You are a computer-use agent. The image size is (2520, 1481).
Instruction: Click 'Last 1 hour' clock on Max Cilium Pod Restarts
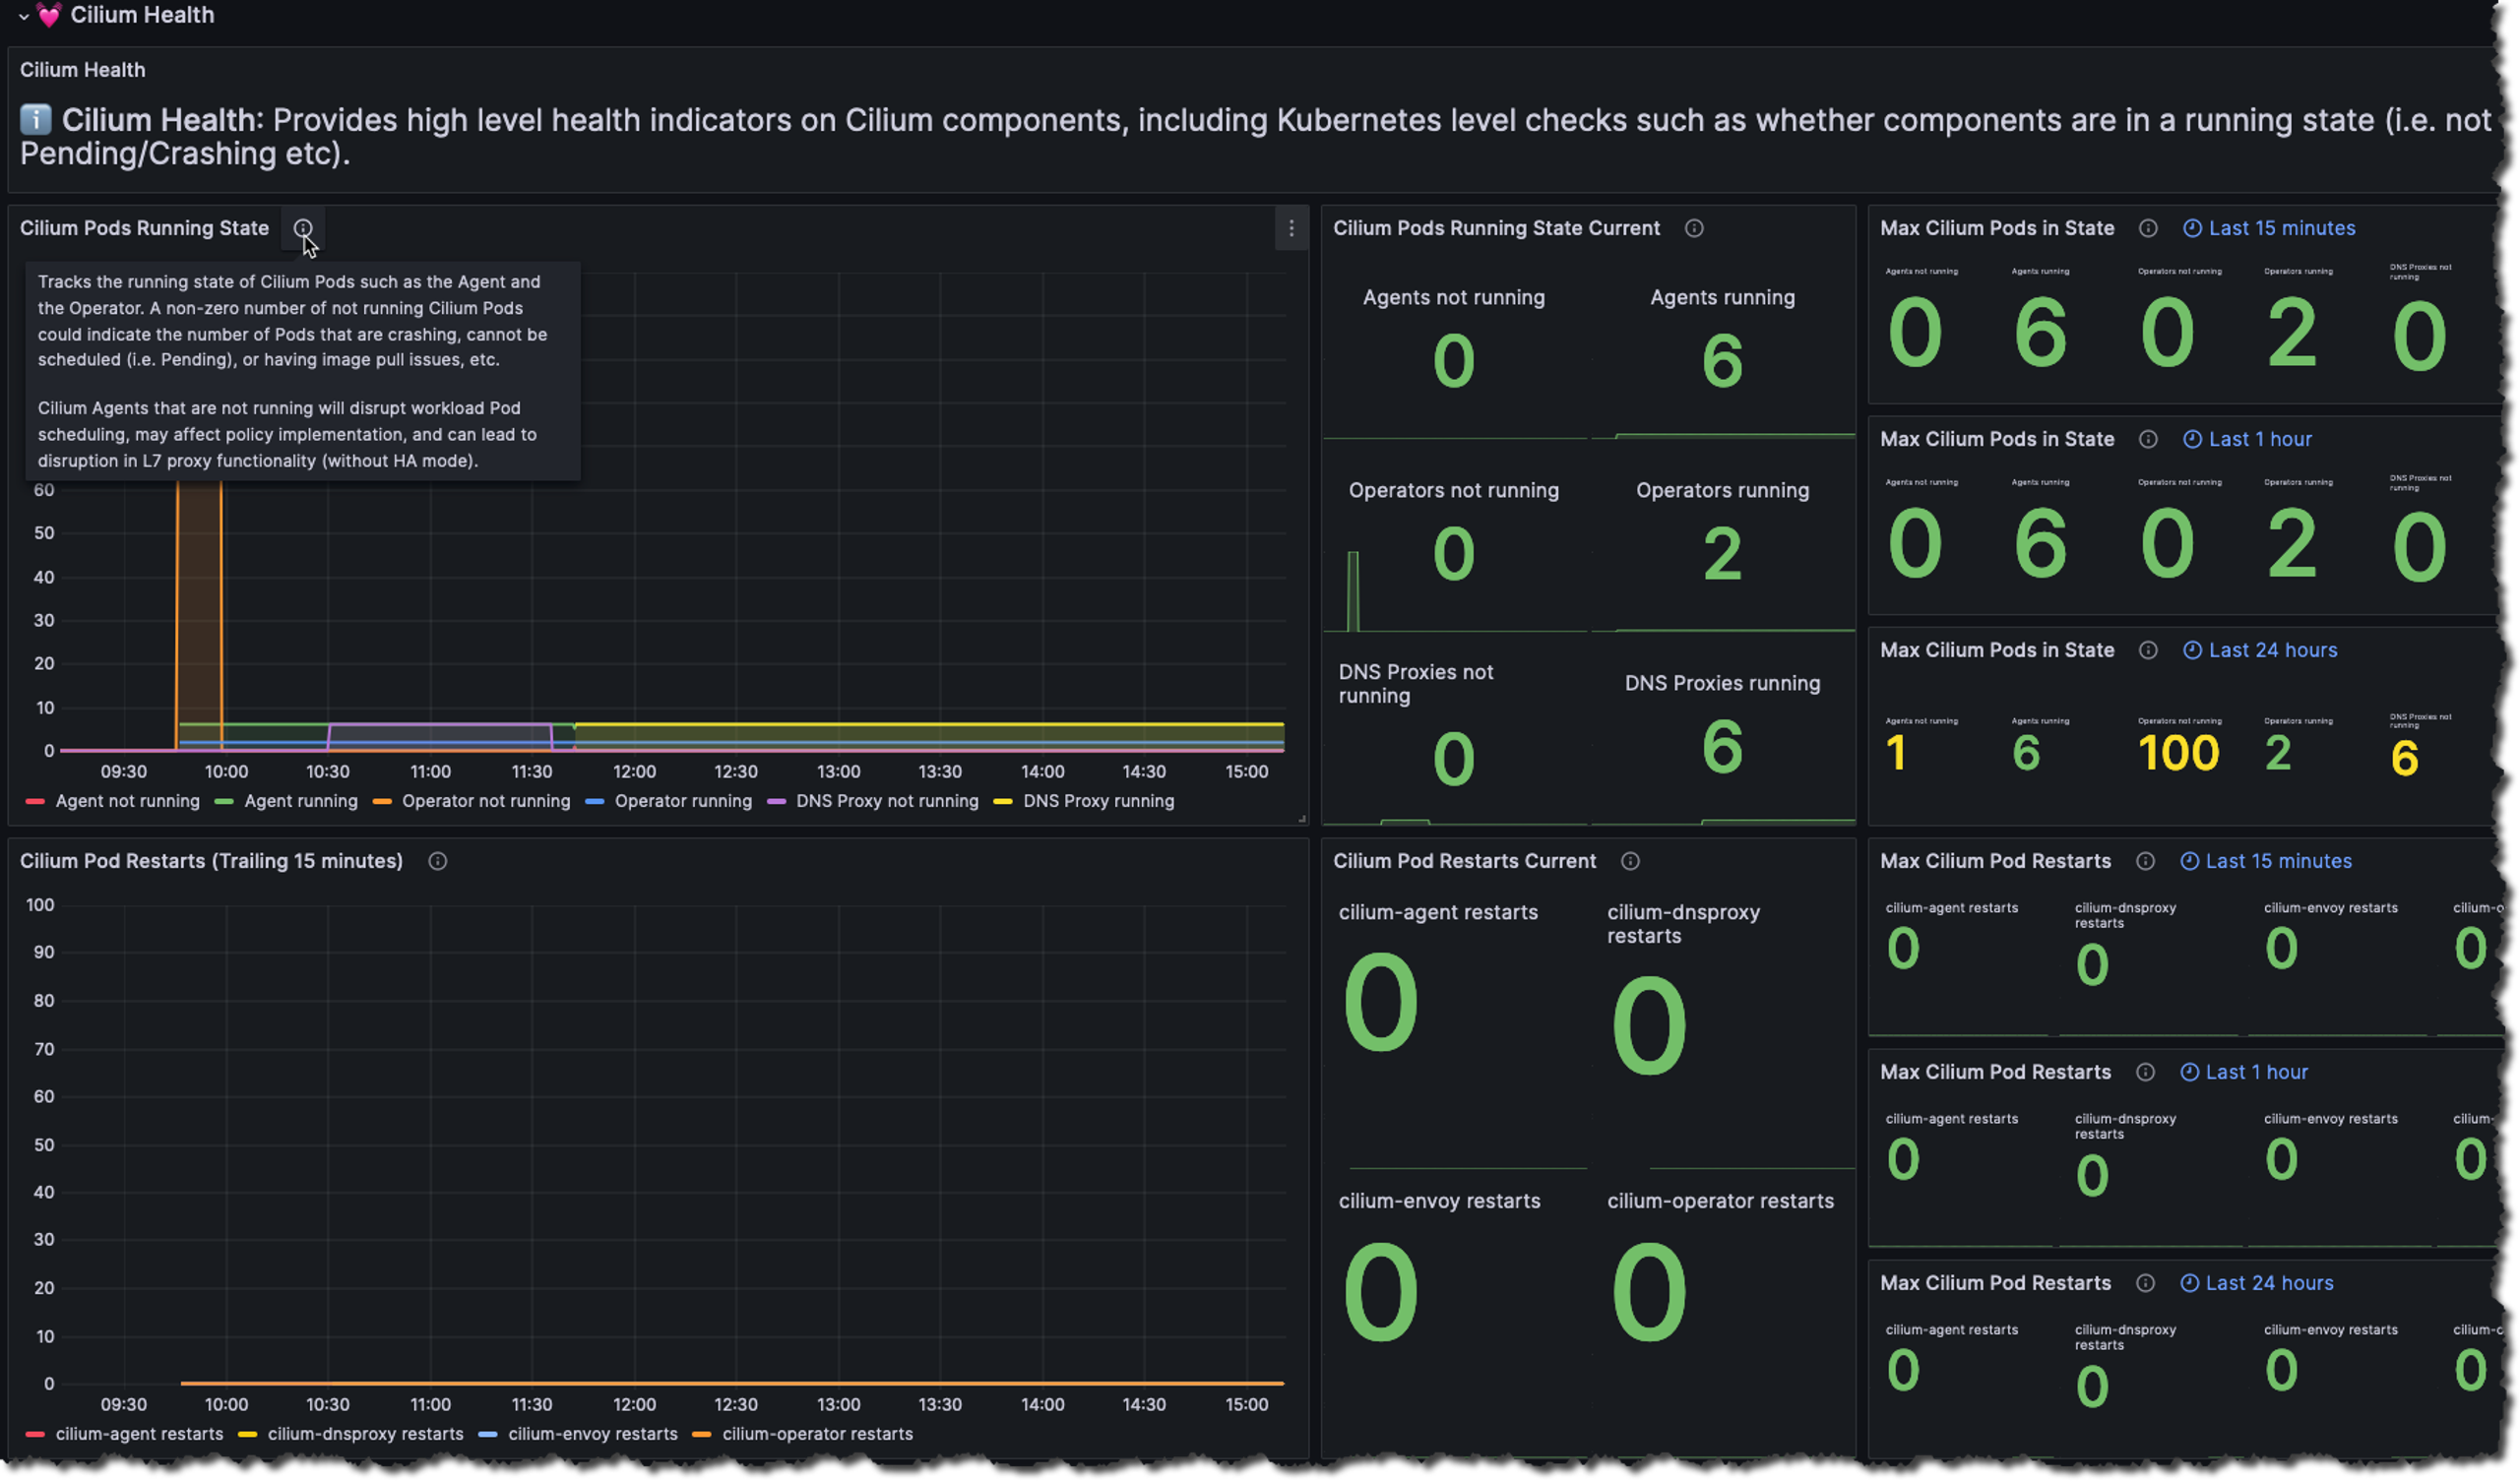(2244, 1072)
